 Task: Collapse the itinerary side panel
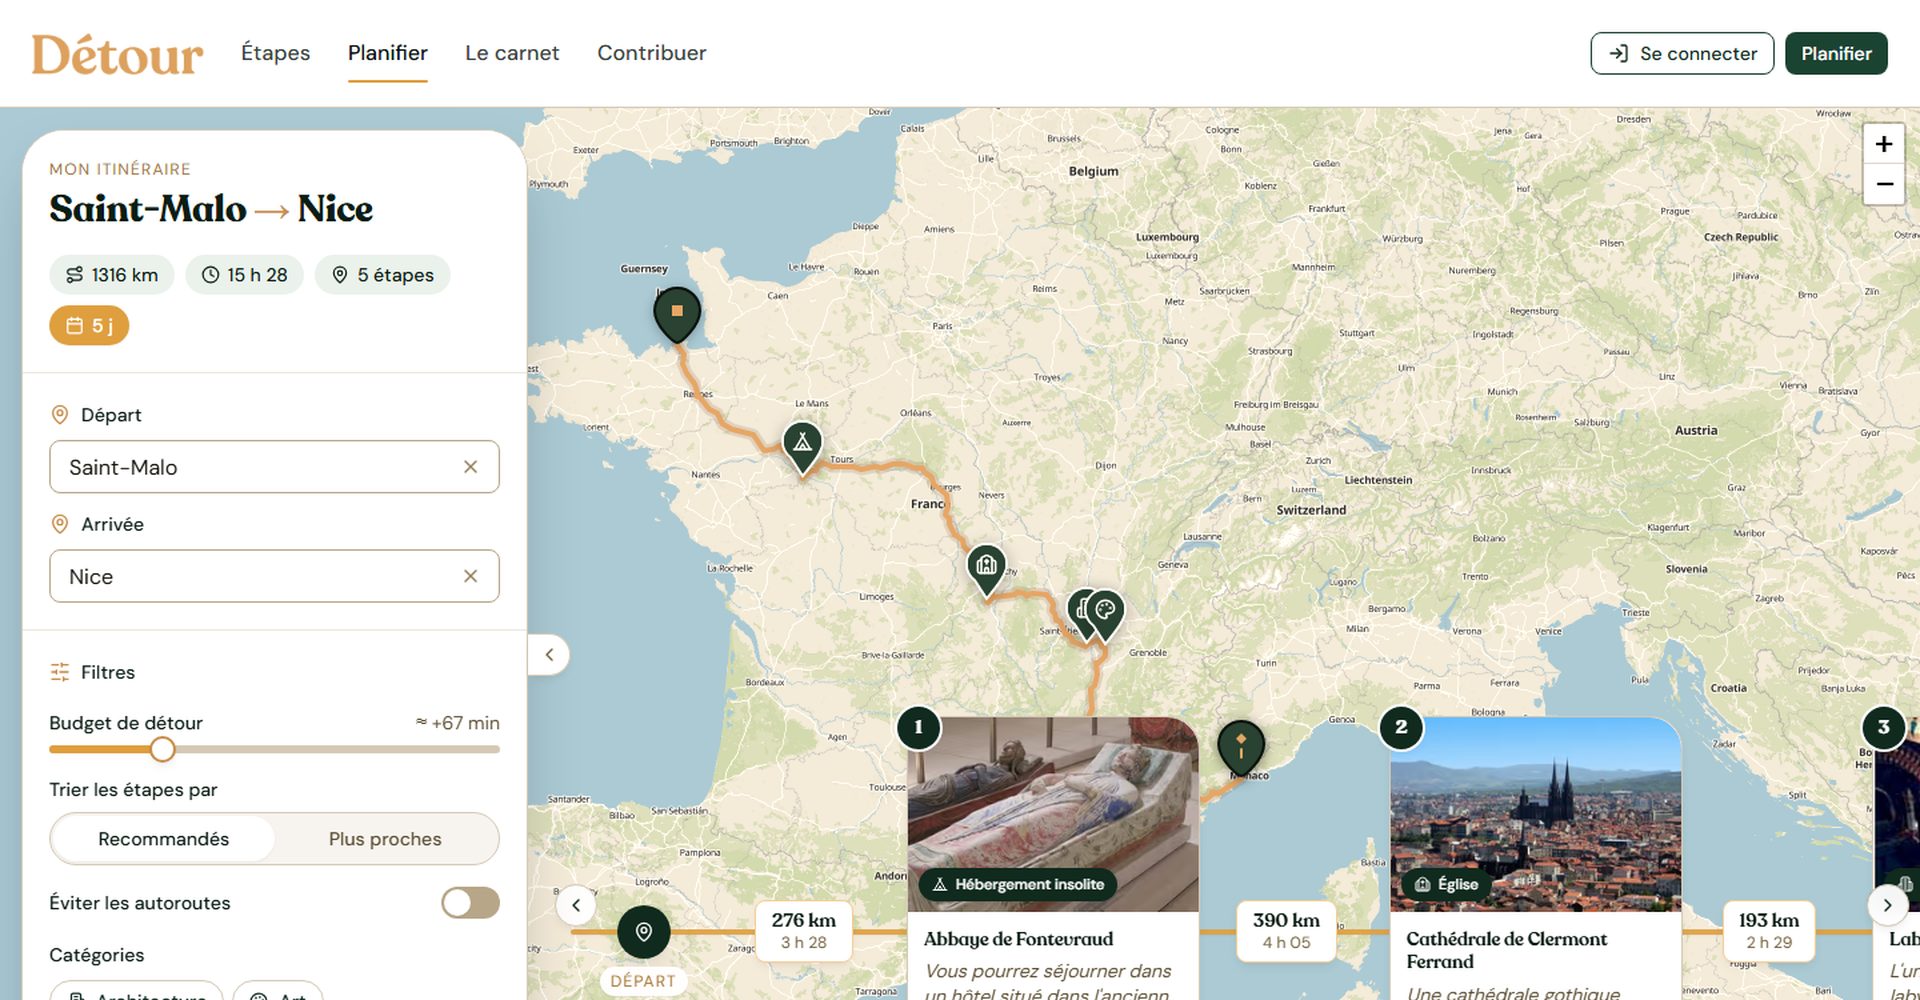(x=549, y=655)
